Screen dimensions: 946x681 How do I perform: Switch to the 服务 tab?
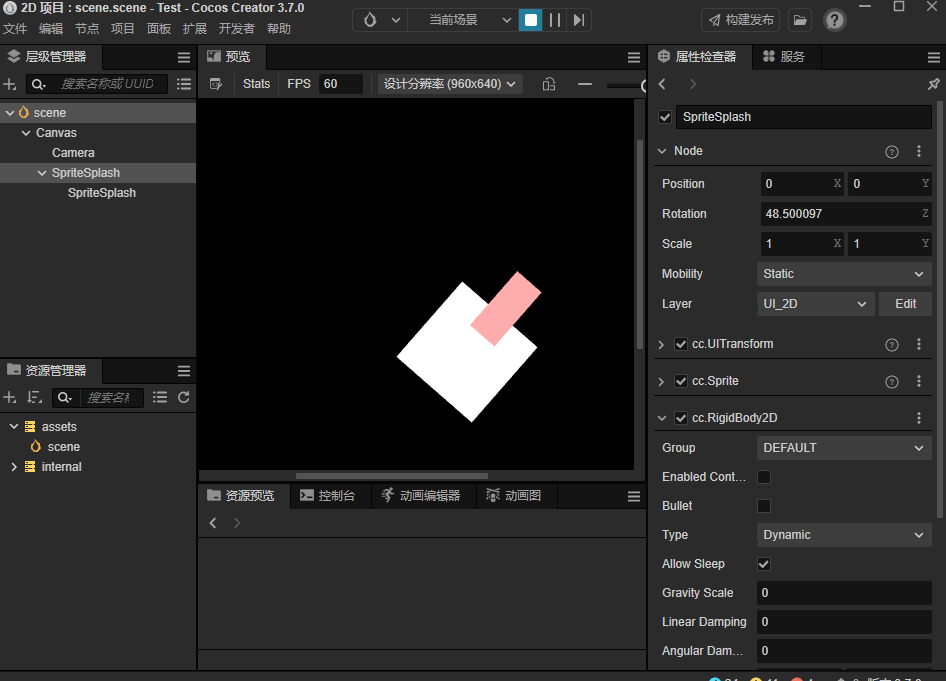coord(784,57)
